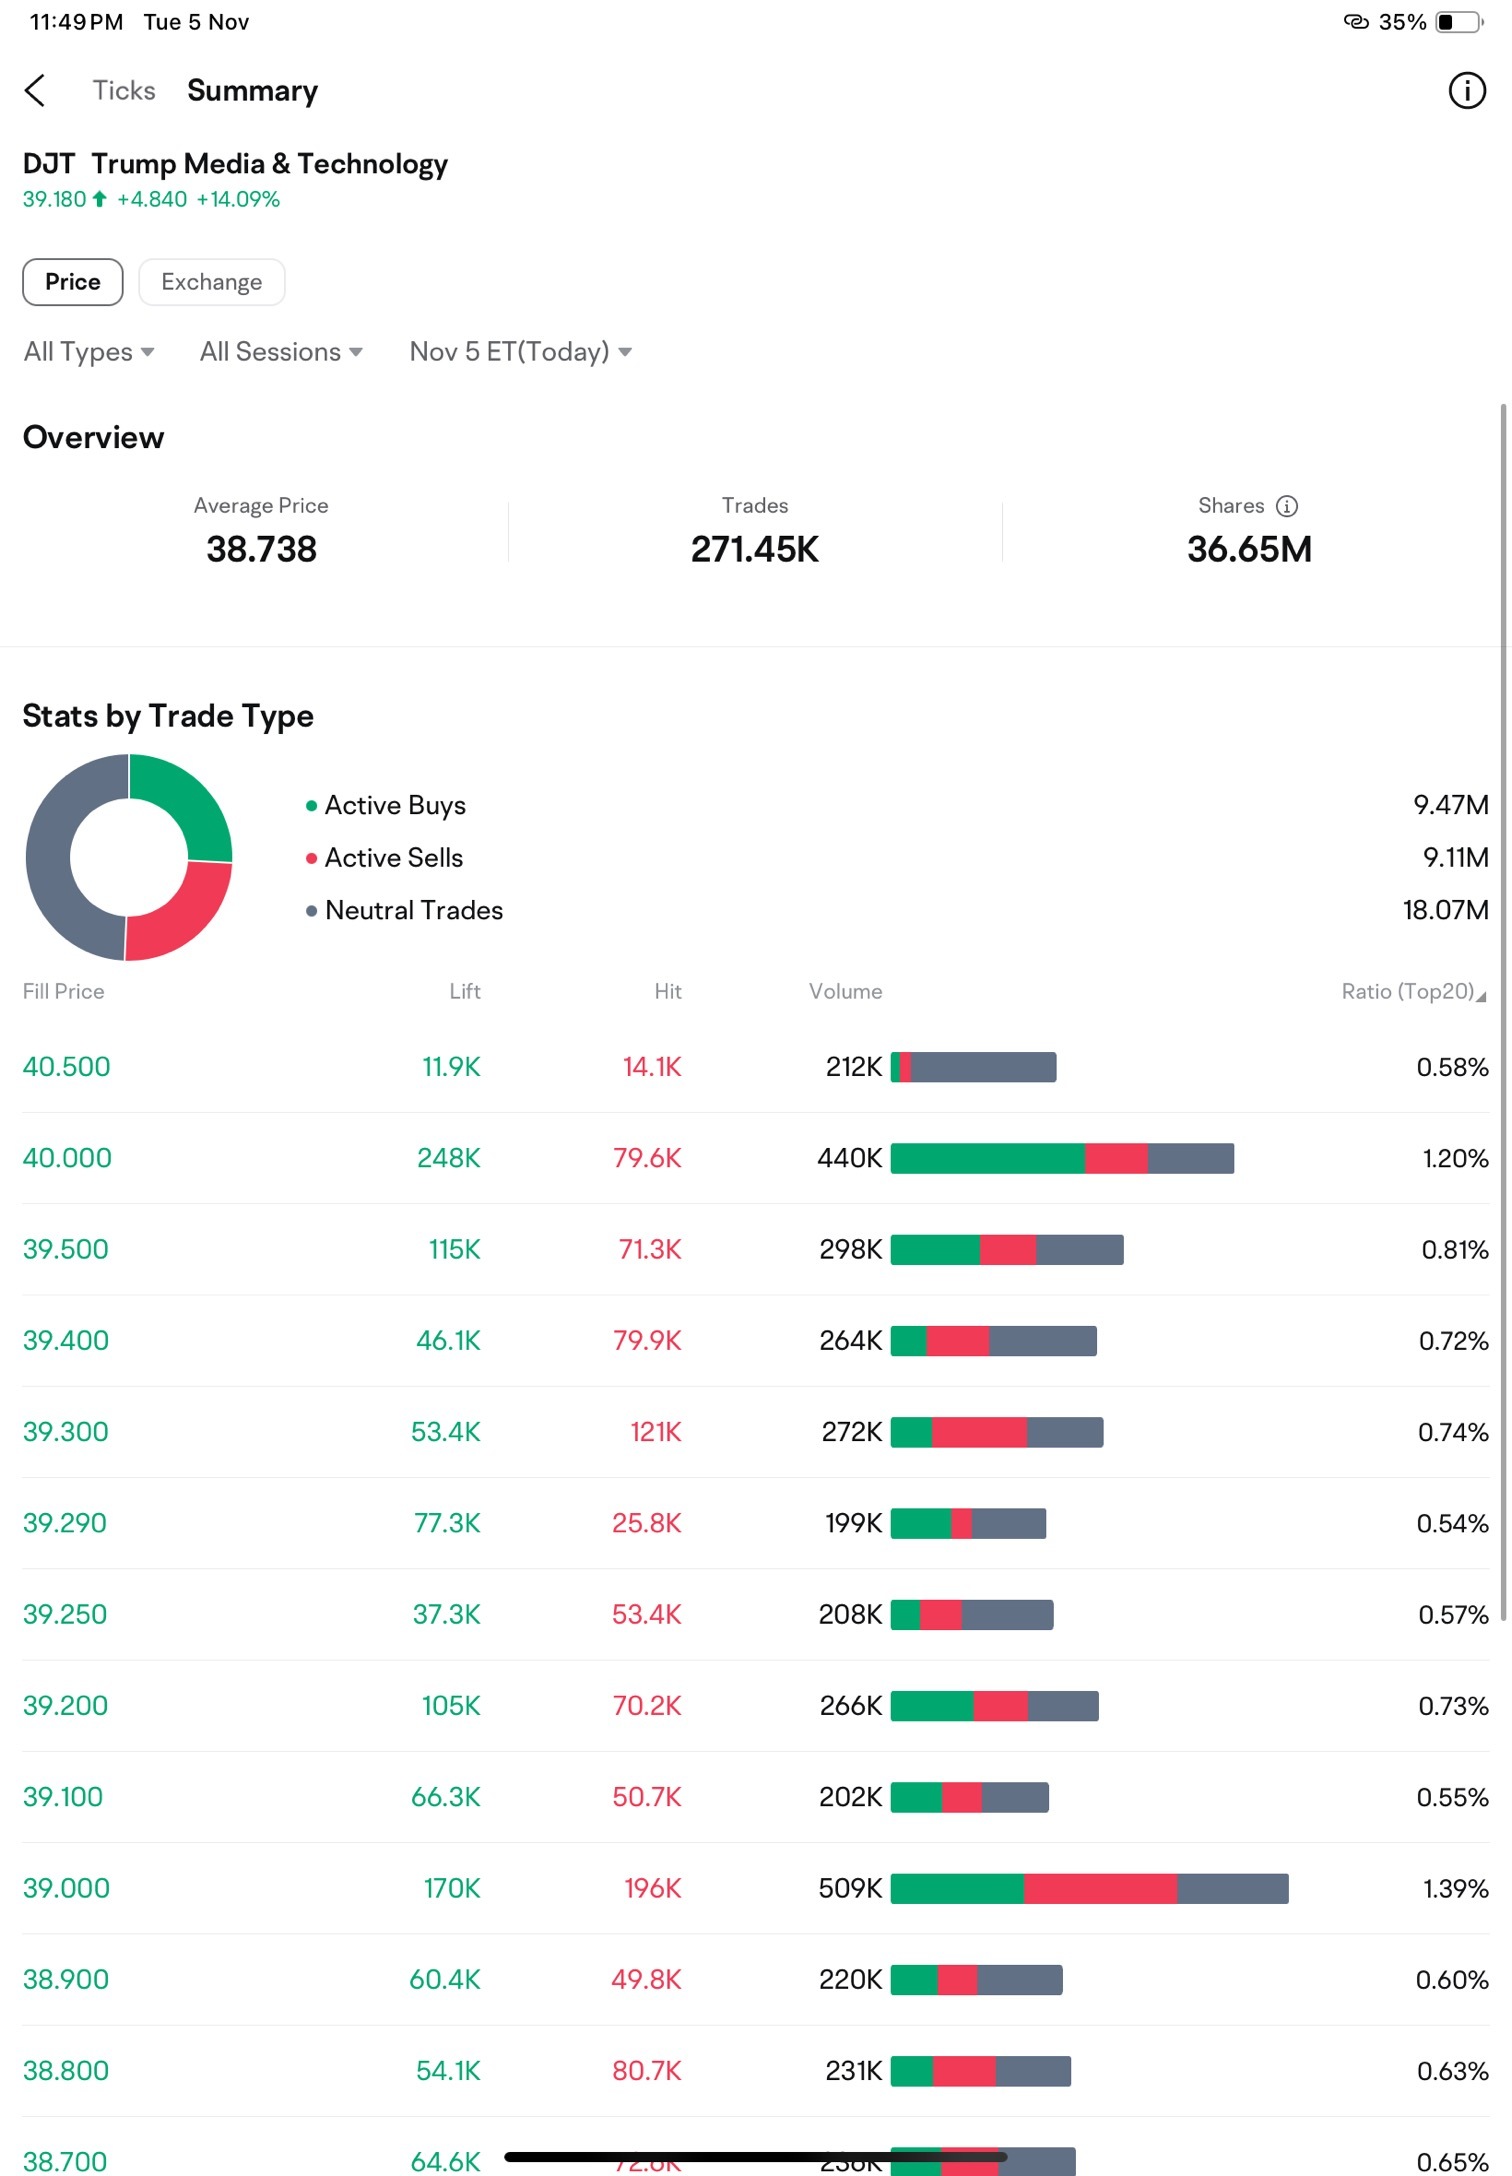Tap the fill price 40.000
Image resolution: width=1512 pixels, height=2176 pixels.
tap(67, 1158)
